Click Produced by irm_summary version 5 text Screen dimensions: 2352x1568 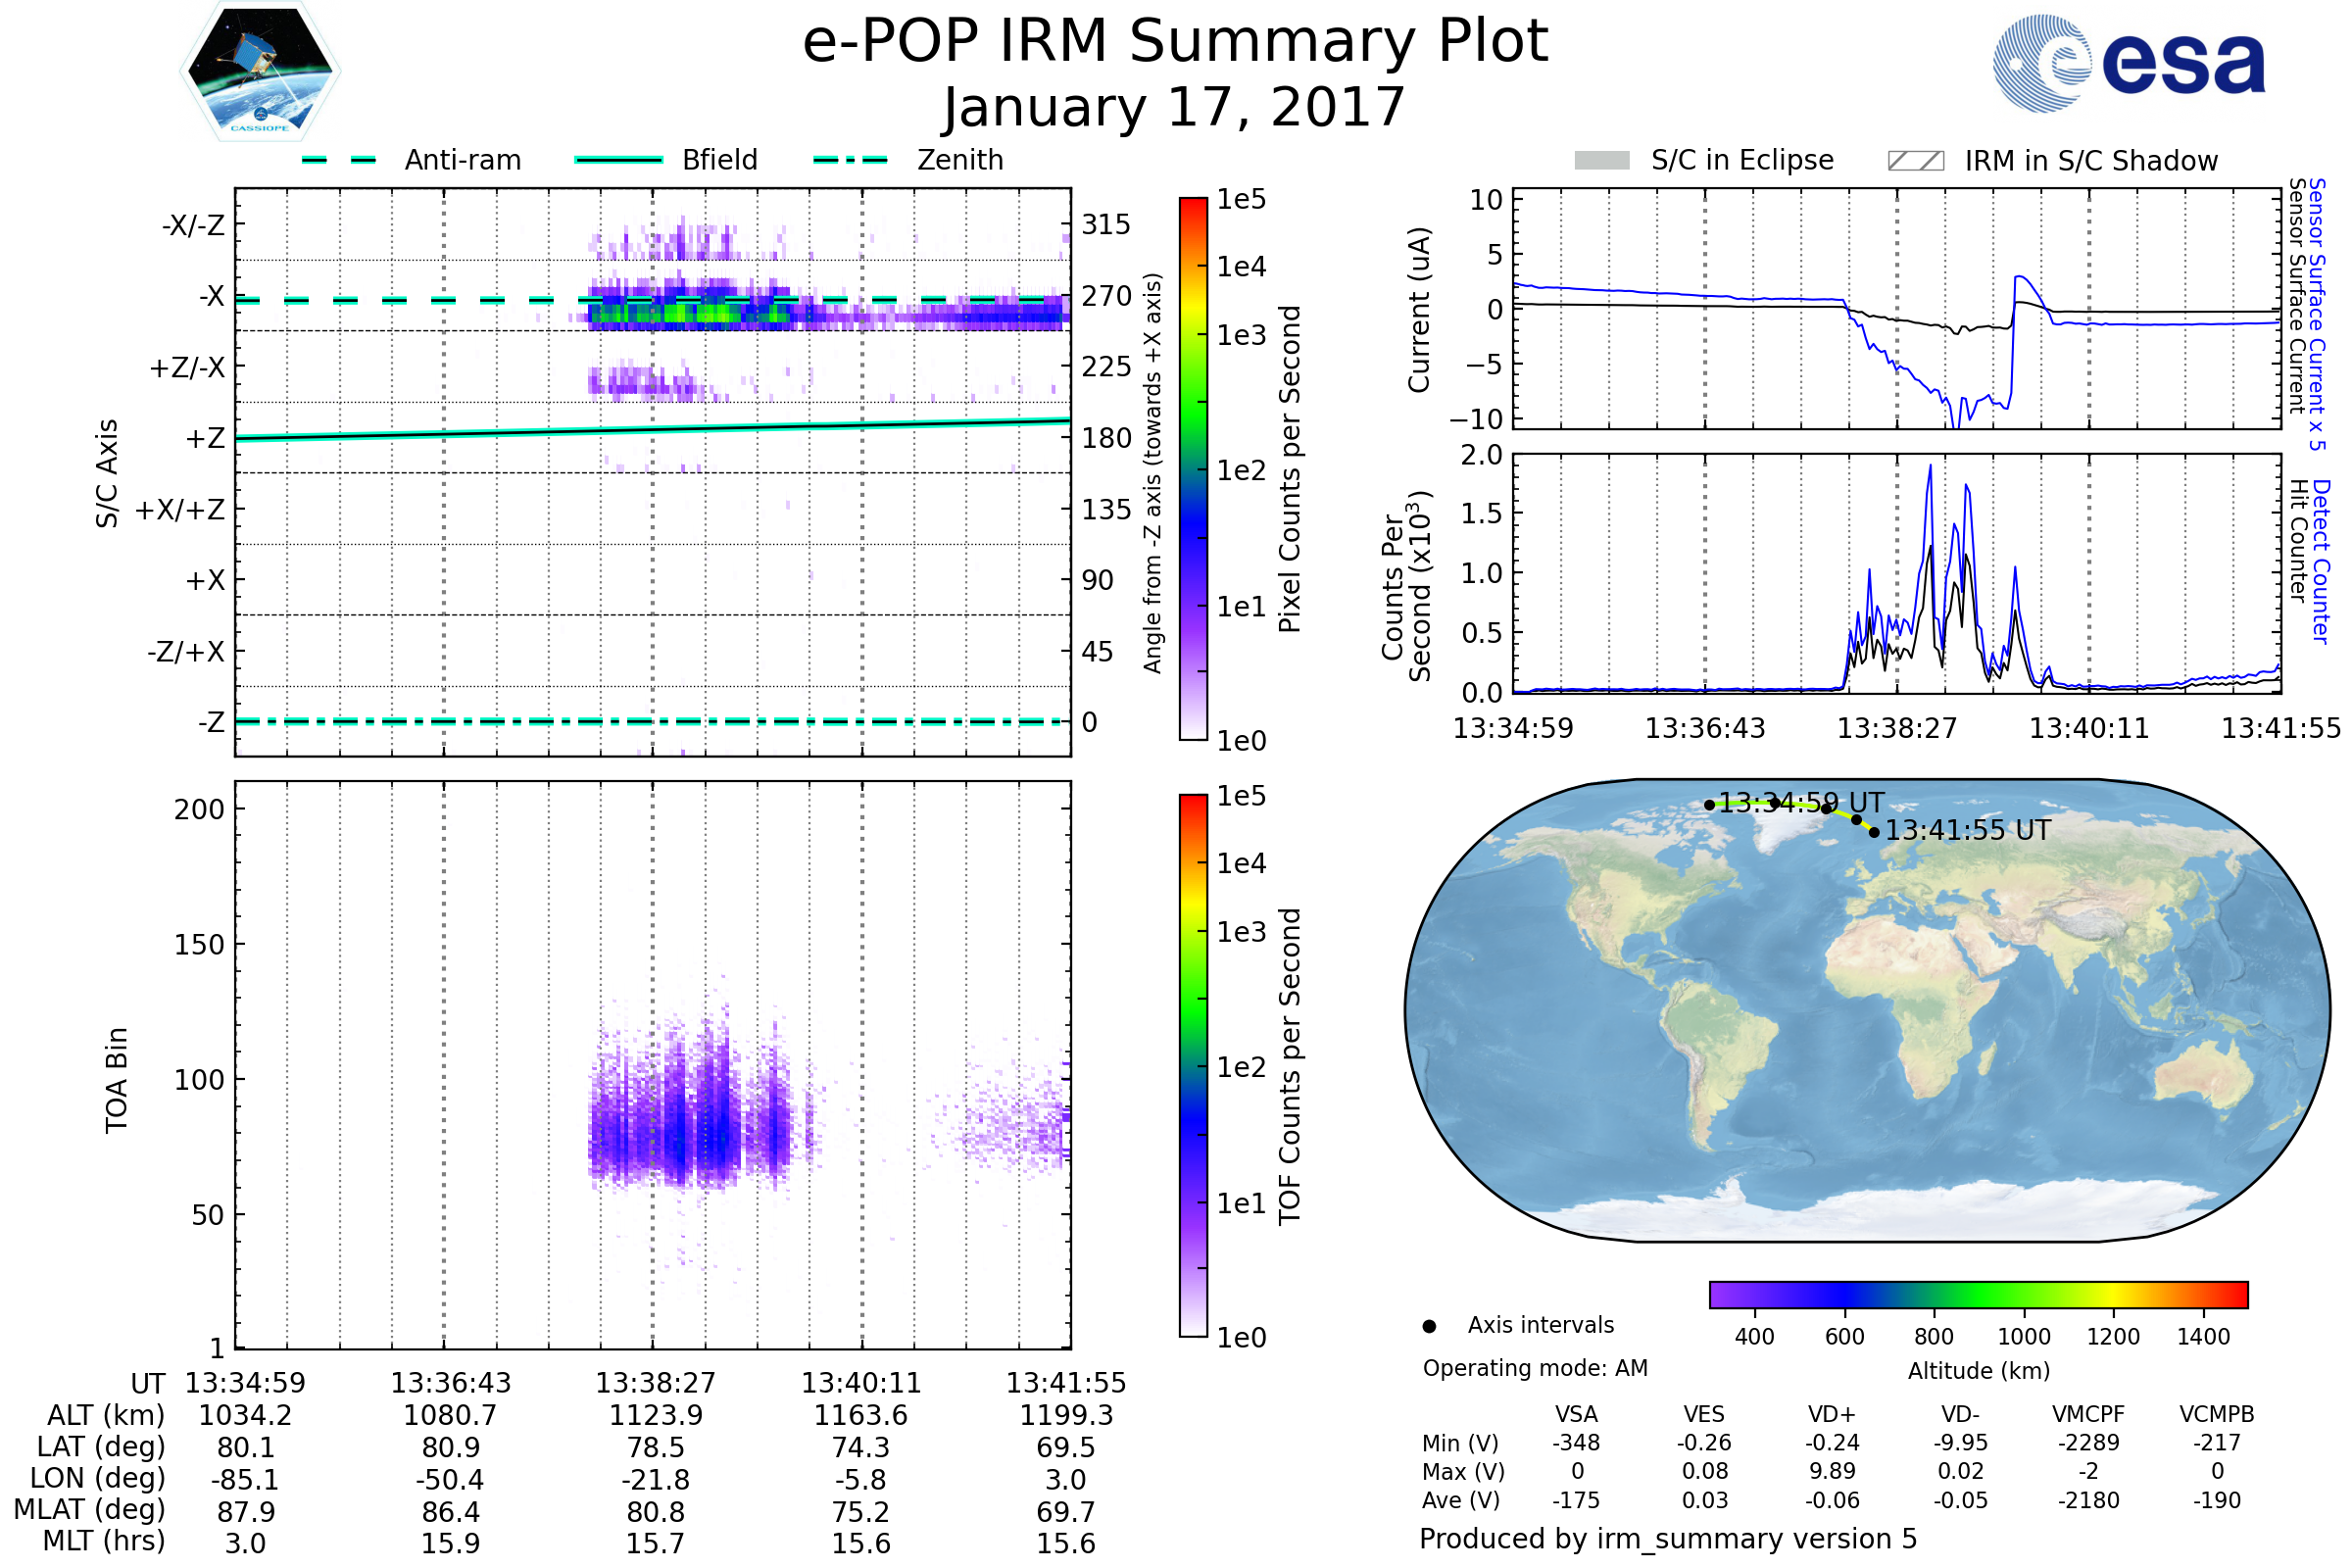1667,1539
